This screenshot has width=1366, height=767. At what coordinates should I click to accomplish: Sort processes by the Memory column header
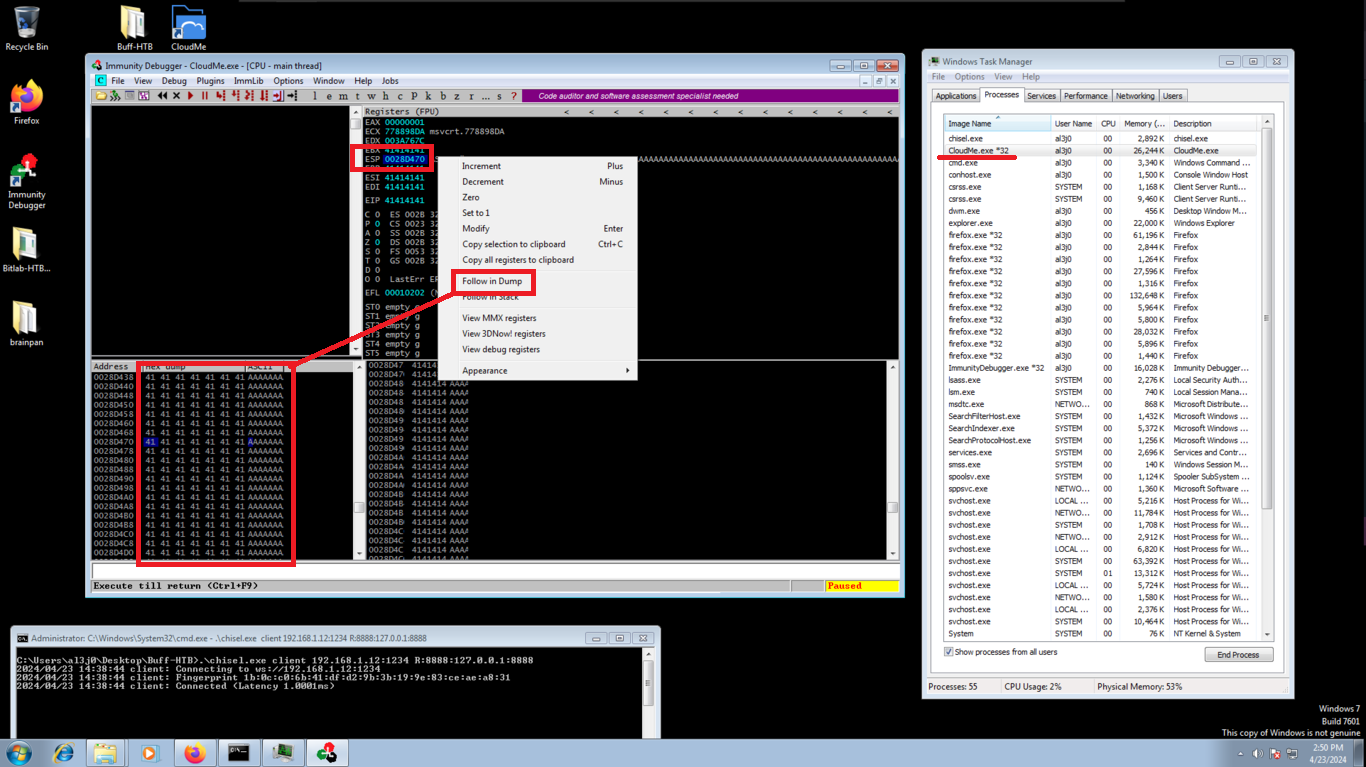(x=1143, y=123)
